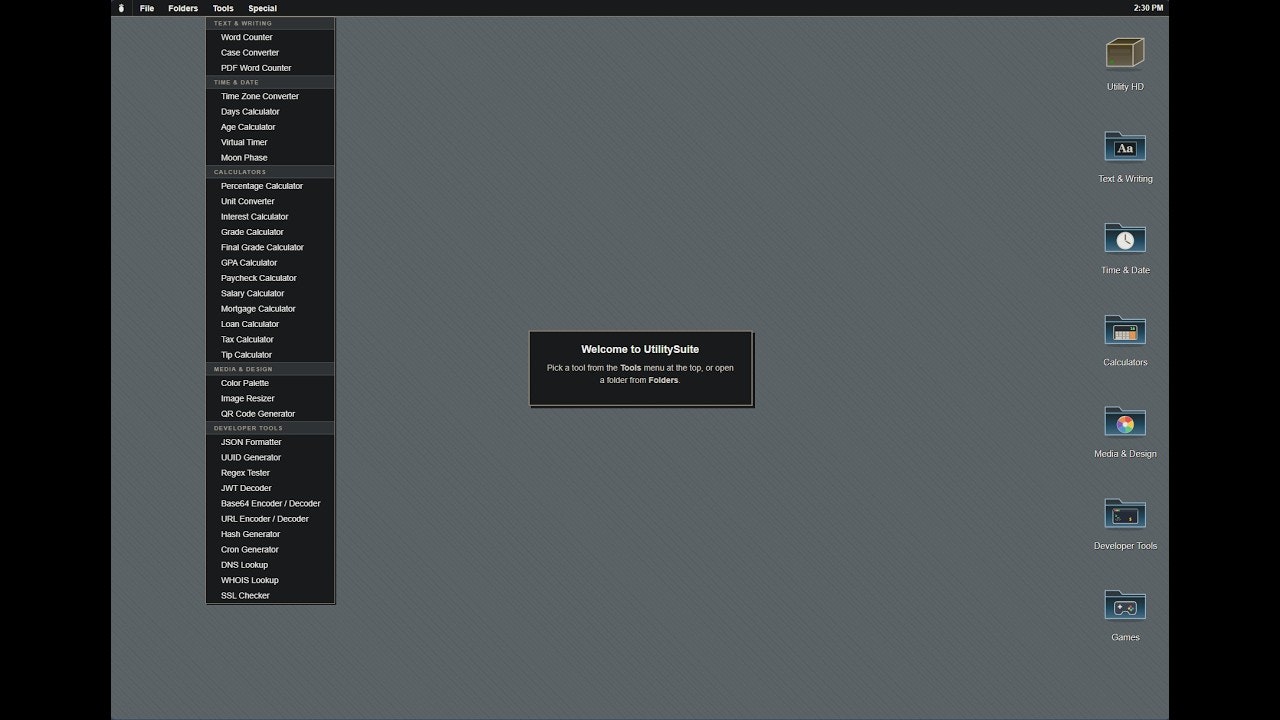Click the Welcome to UtilitySuite heading

(640, 350)
